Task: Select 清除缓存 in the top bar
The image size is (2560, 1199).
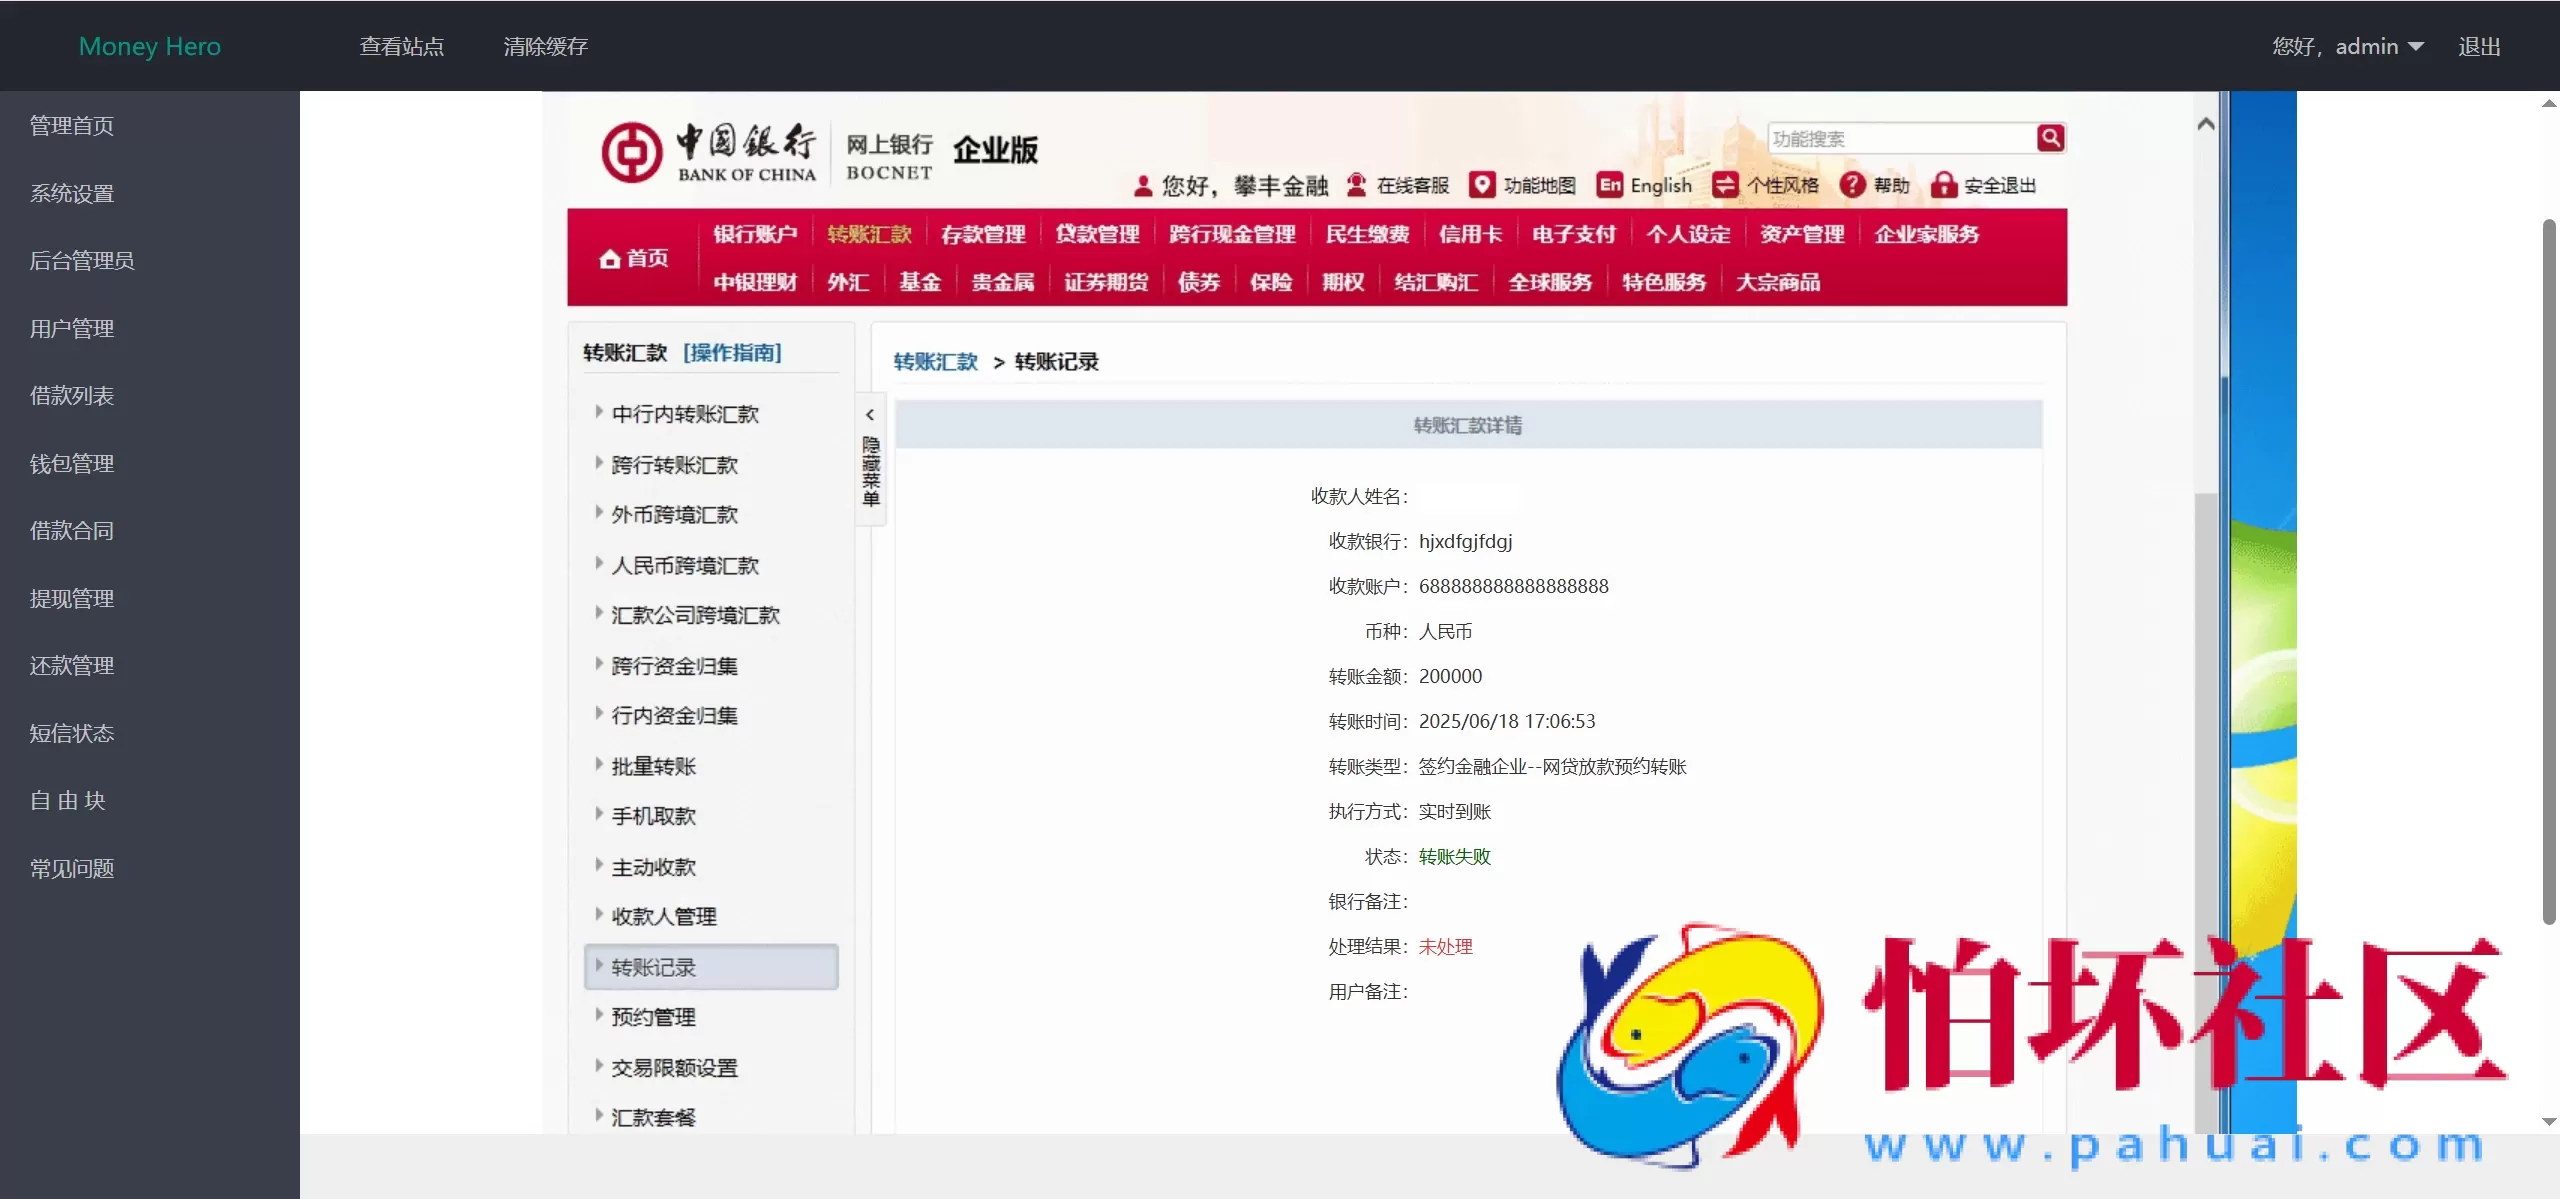Action: (x=545, y=46)
